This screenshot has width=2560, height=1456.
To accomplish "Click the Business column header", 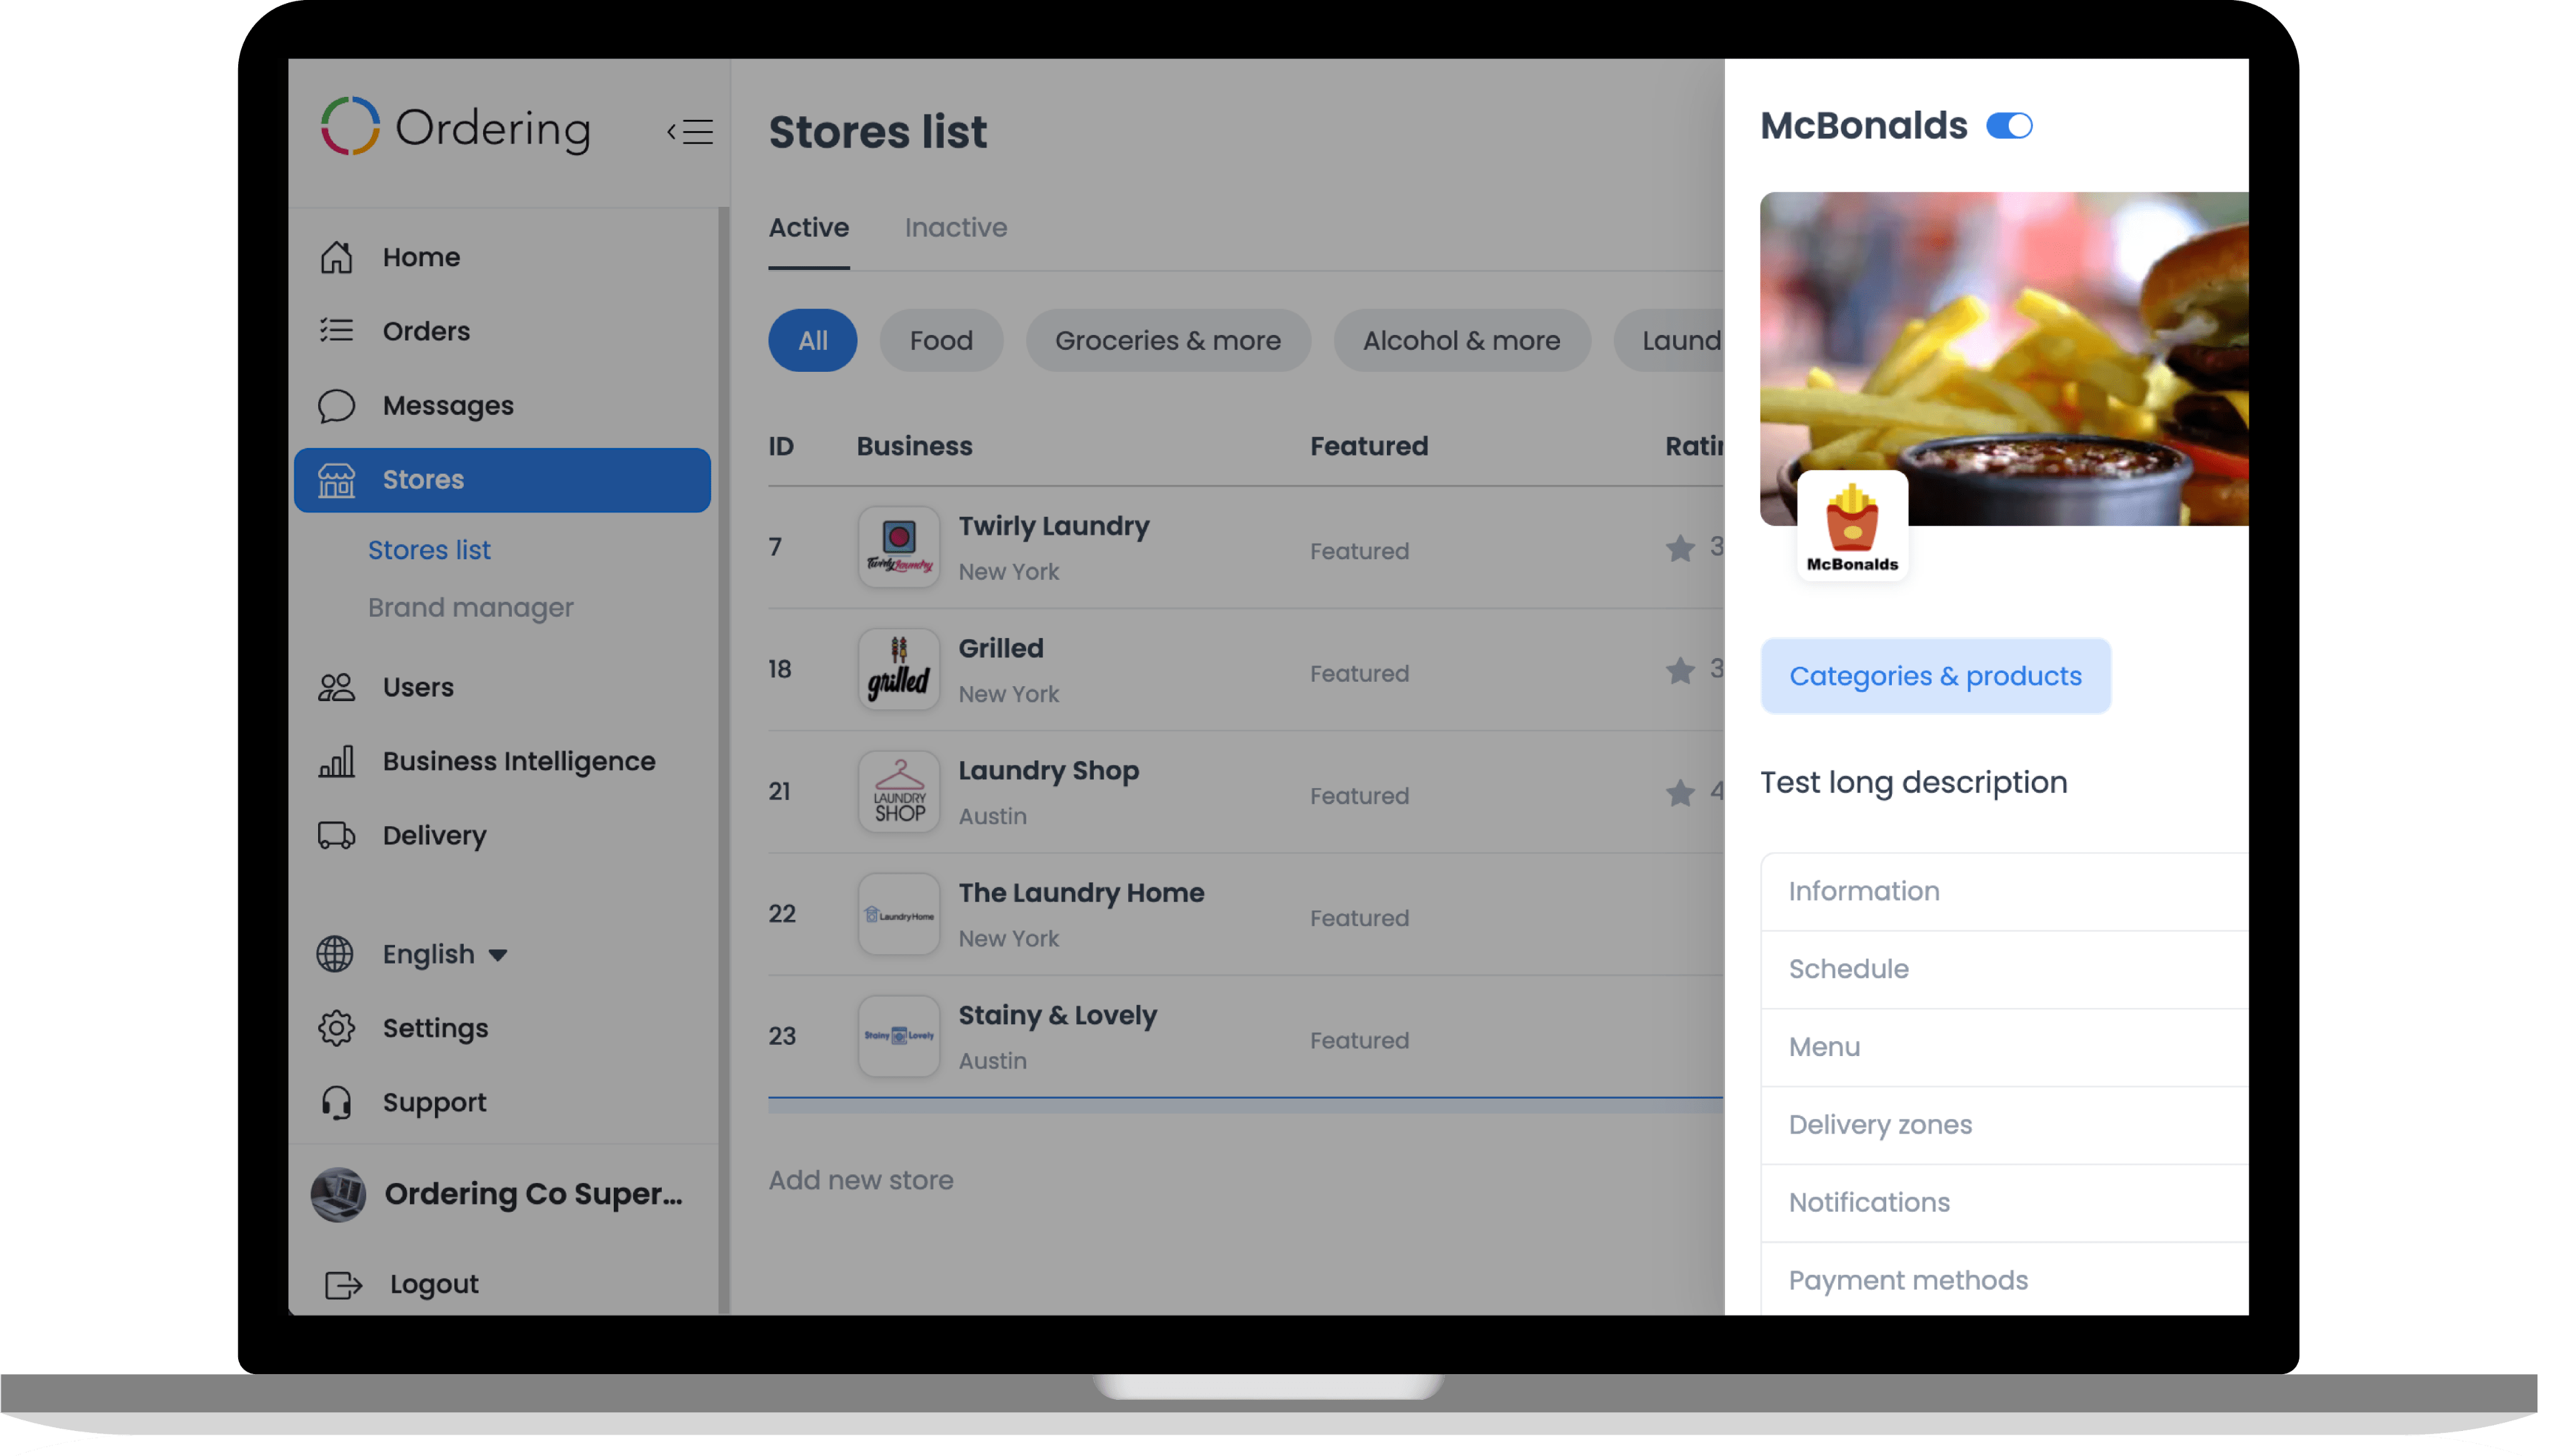I will (914, 446).
